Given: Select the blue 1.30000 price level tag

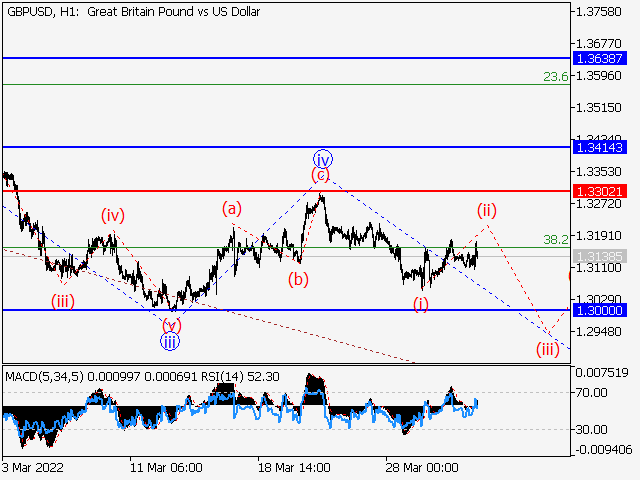Looking at the screenshot, I should pos(599,310).
